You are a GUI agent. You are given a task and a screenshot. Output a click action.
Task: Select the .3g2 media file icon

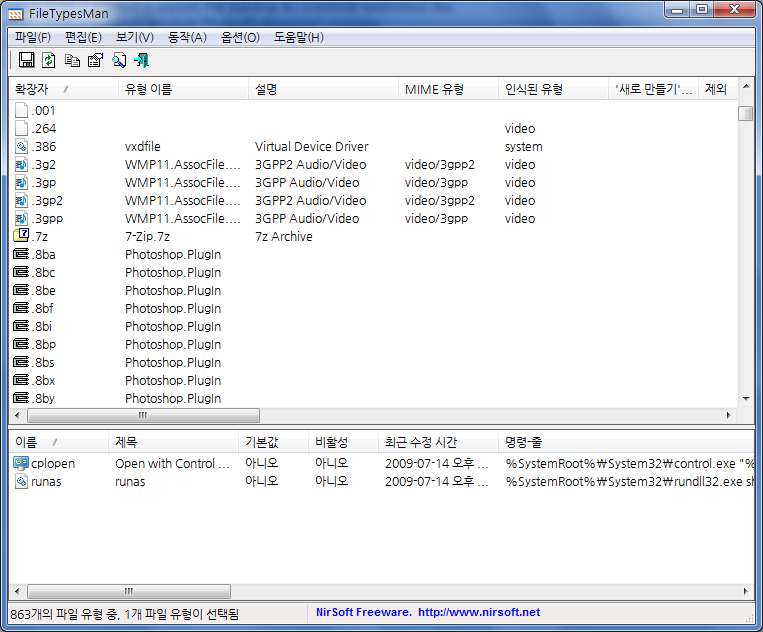click(21, 164)
